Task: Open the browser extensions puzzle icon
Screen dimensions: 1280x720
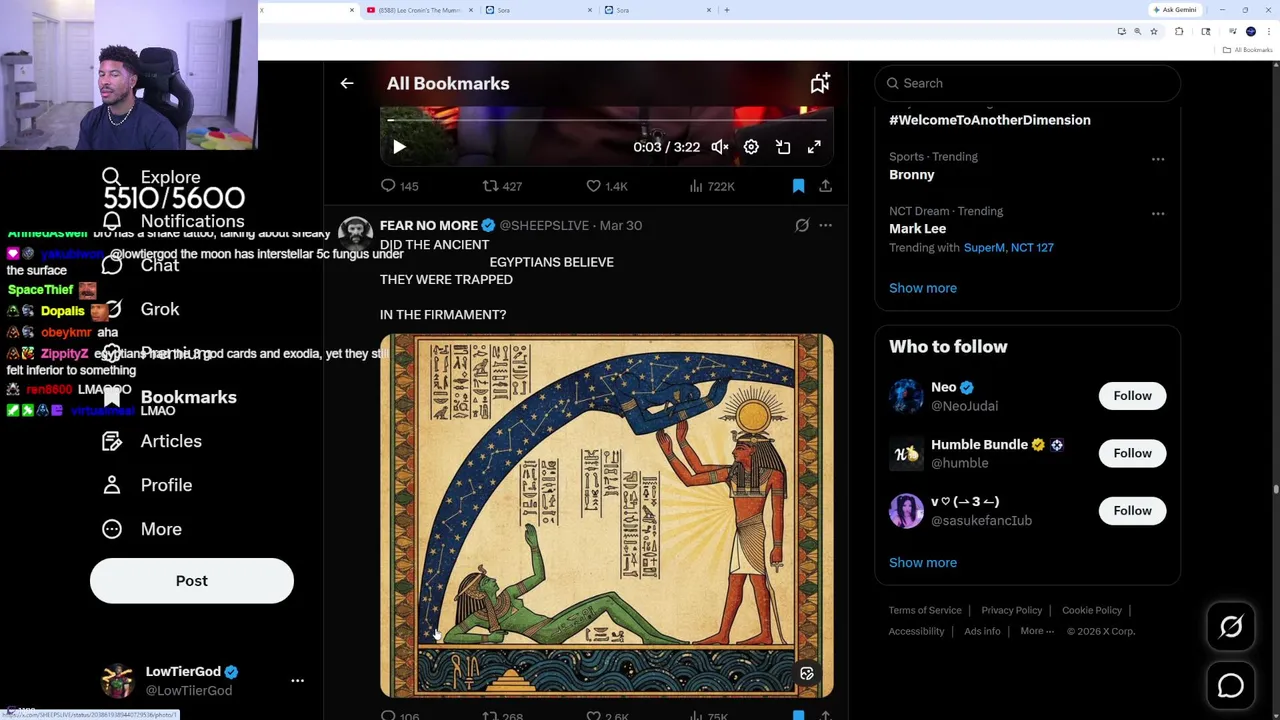Action: (x=1179, y=32)
